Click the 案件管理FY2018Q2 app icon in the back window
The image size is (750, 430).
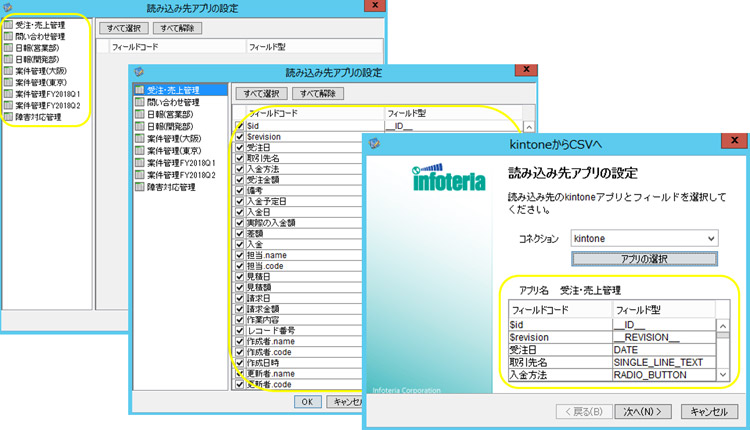[x=8, y=105]
